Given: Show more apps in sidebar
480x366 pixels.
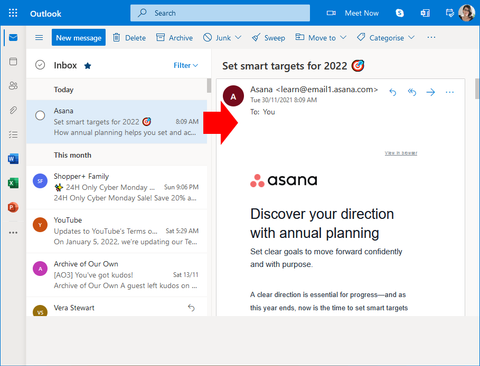Looking at the screenshot, I should [13, 232].
